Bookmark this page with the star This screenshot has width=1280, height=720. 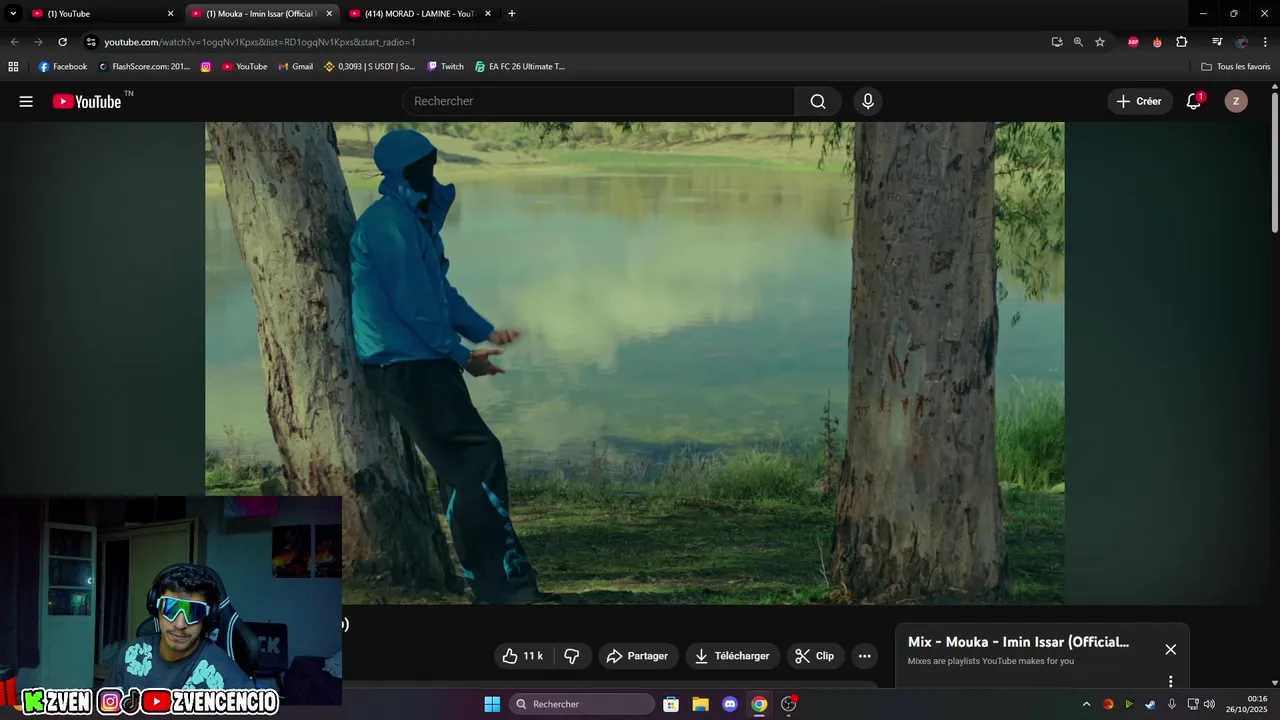pos(1100,42)
